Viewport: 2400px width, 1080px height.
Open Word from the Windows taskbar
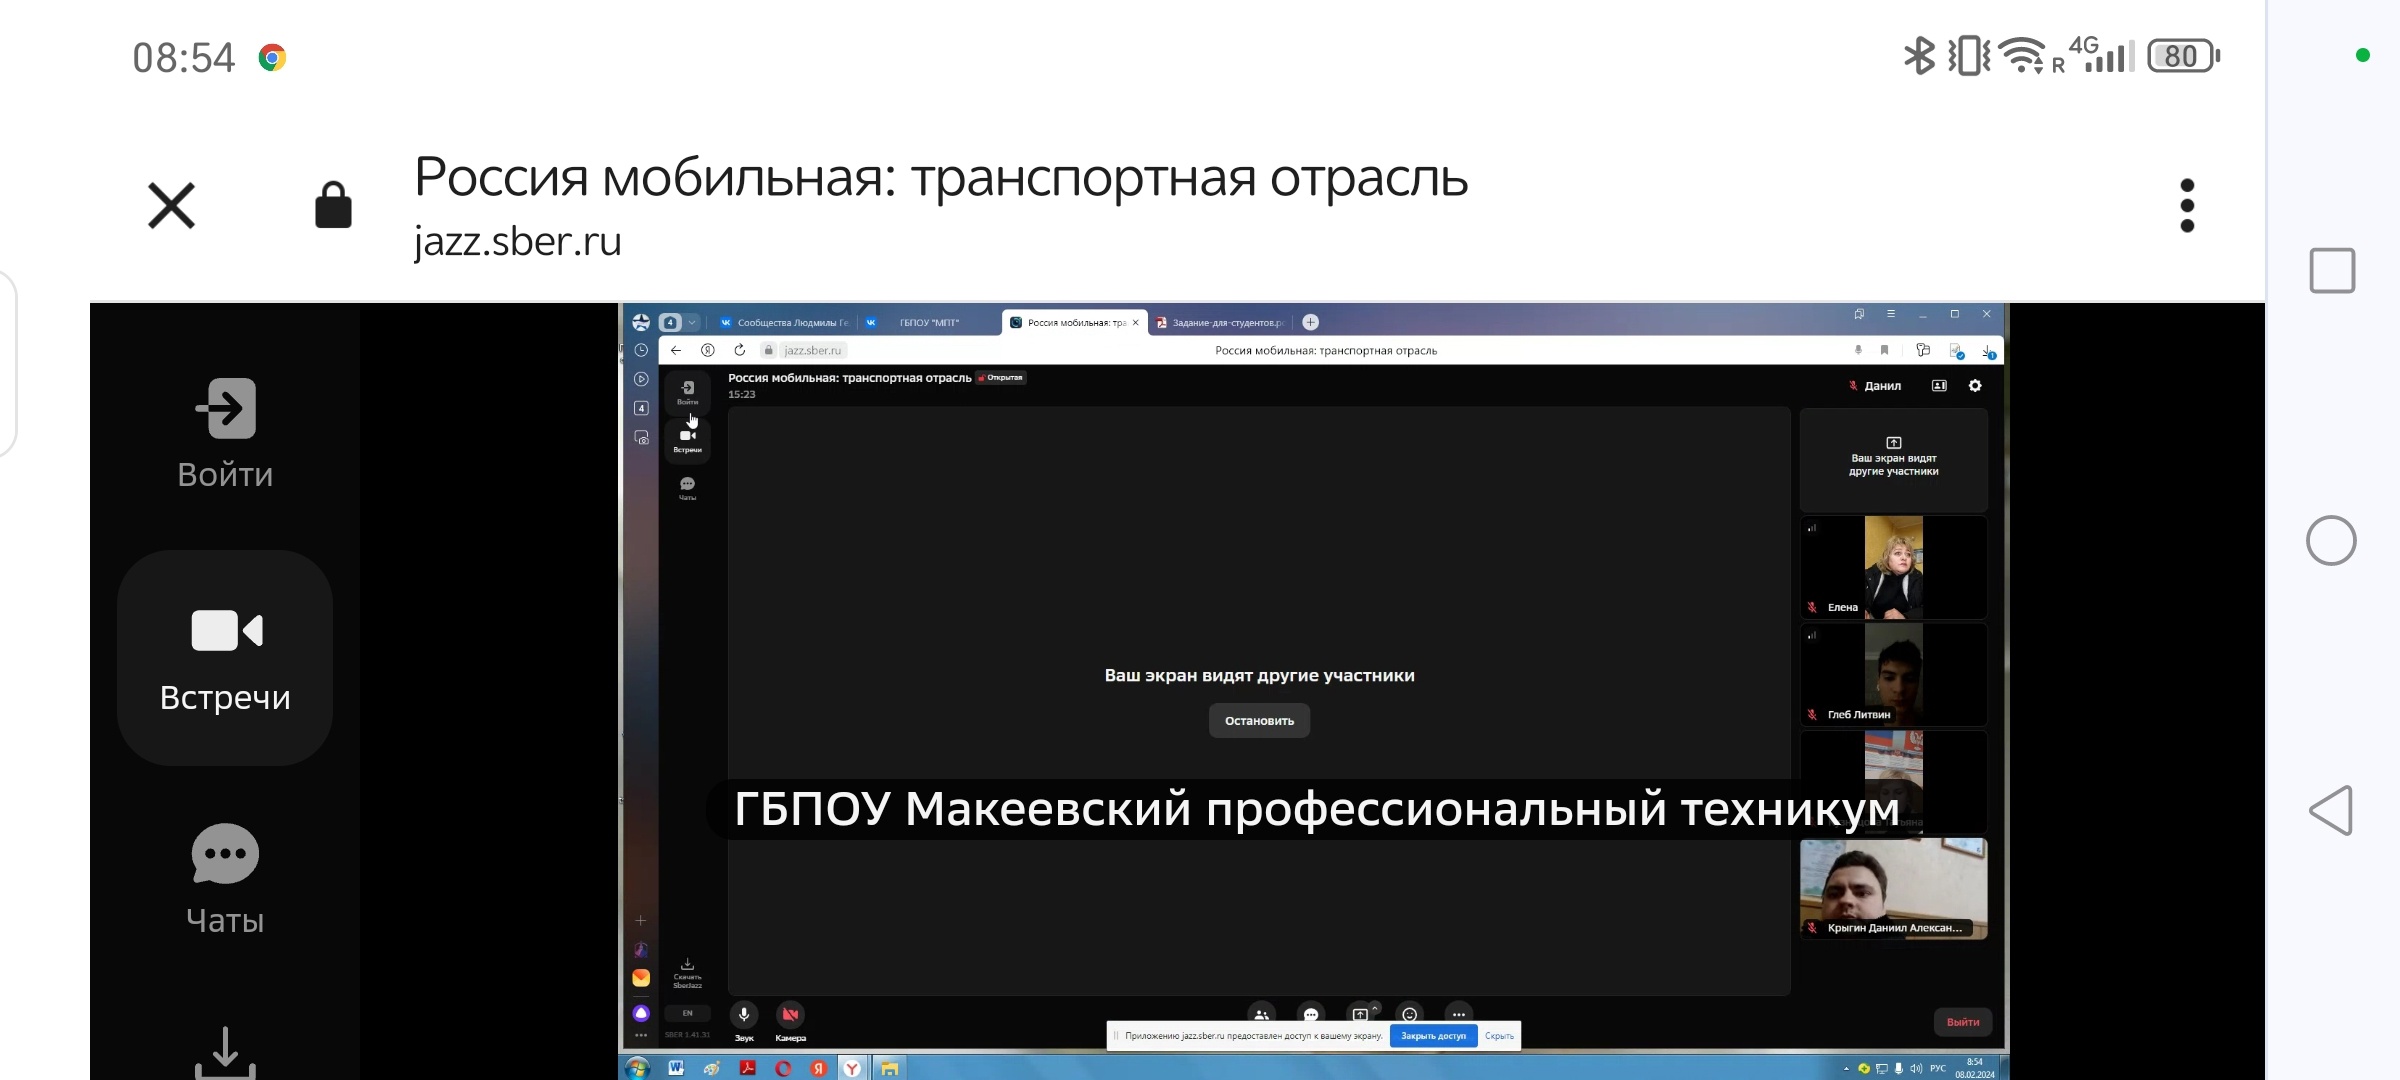[x=676, y=1068]
